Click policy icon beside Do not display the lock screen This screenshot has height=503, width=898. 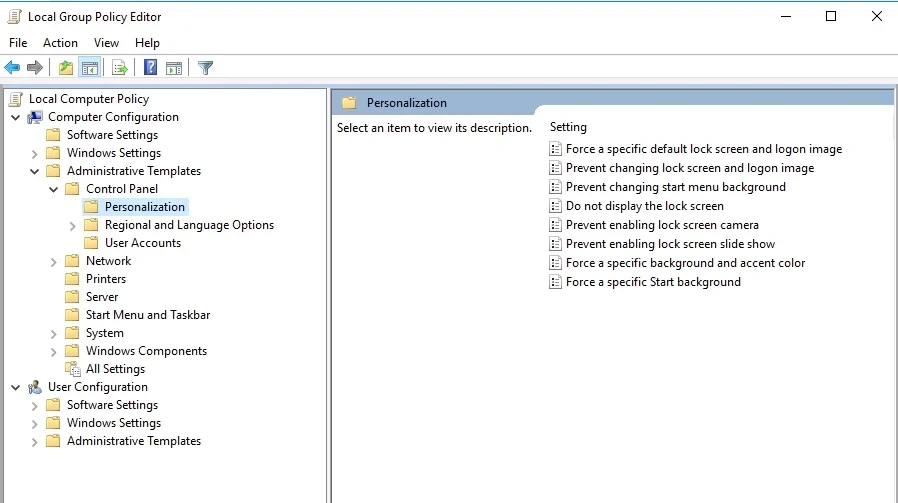coord(555,206)
